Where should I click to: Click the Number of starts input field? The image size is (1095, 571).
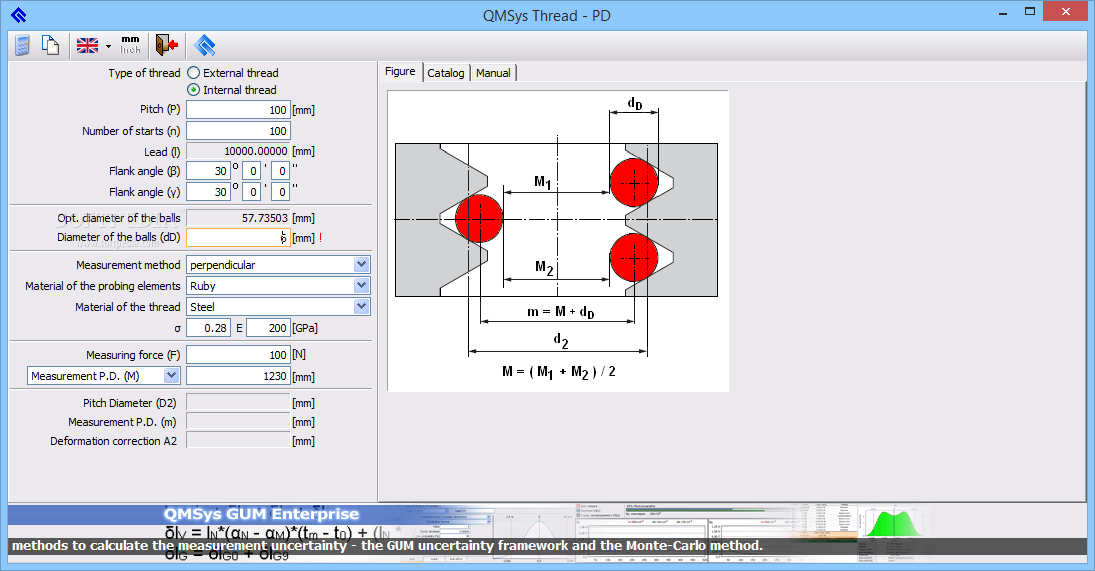coord(238,131)
